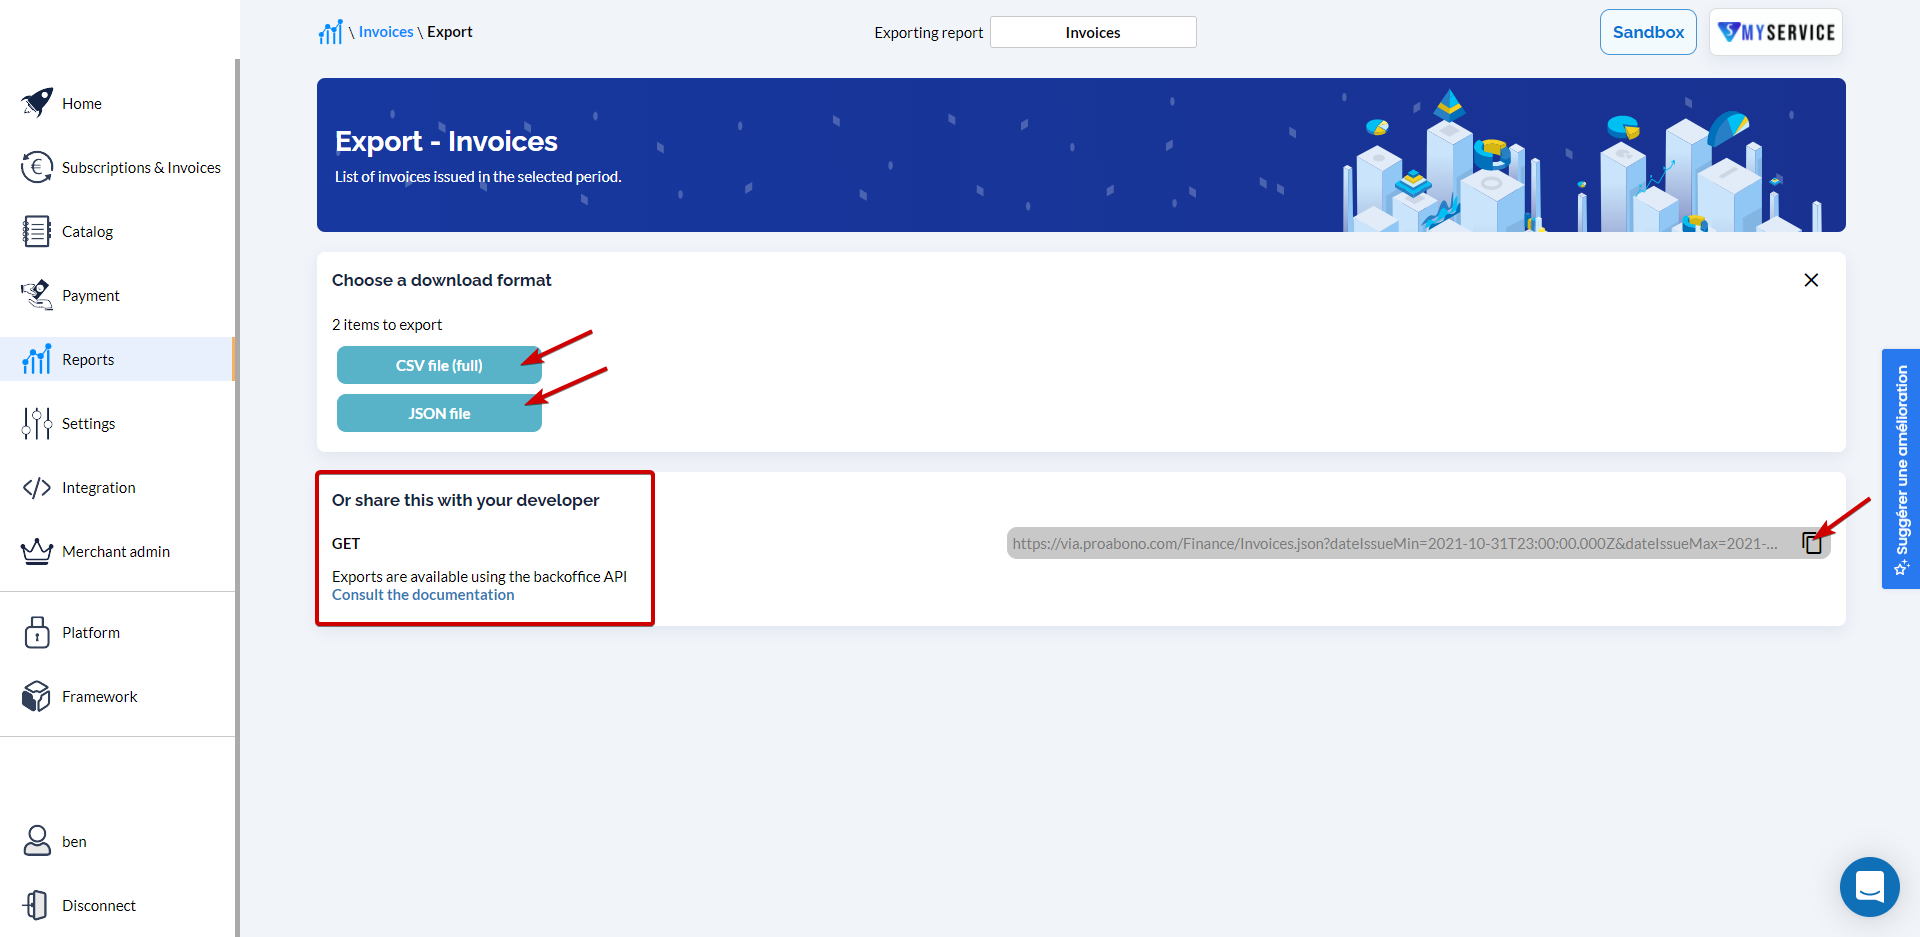Viewport: 1920px width, 937px height.
Task: Click the "2 items to export" text
Action: (x=387, y=325)
